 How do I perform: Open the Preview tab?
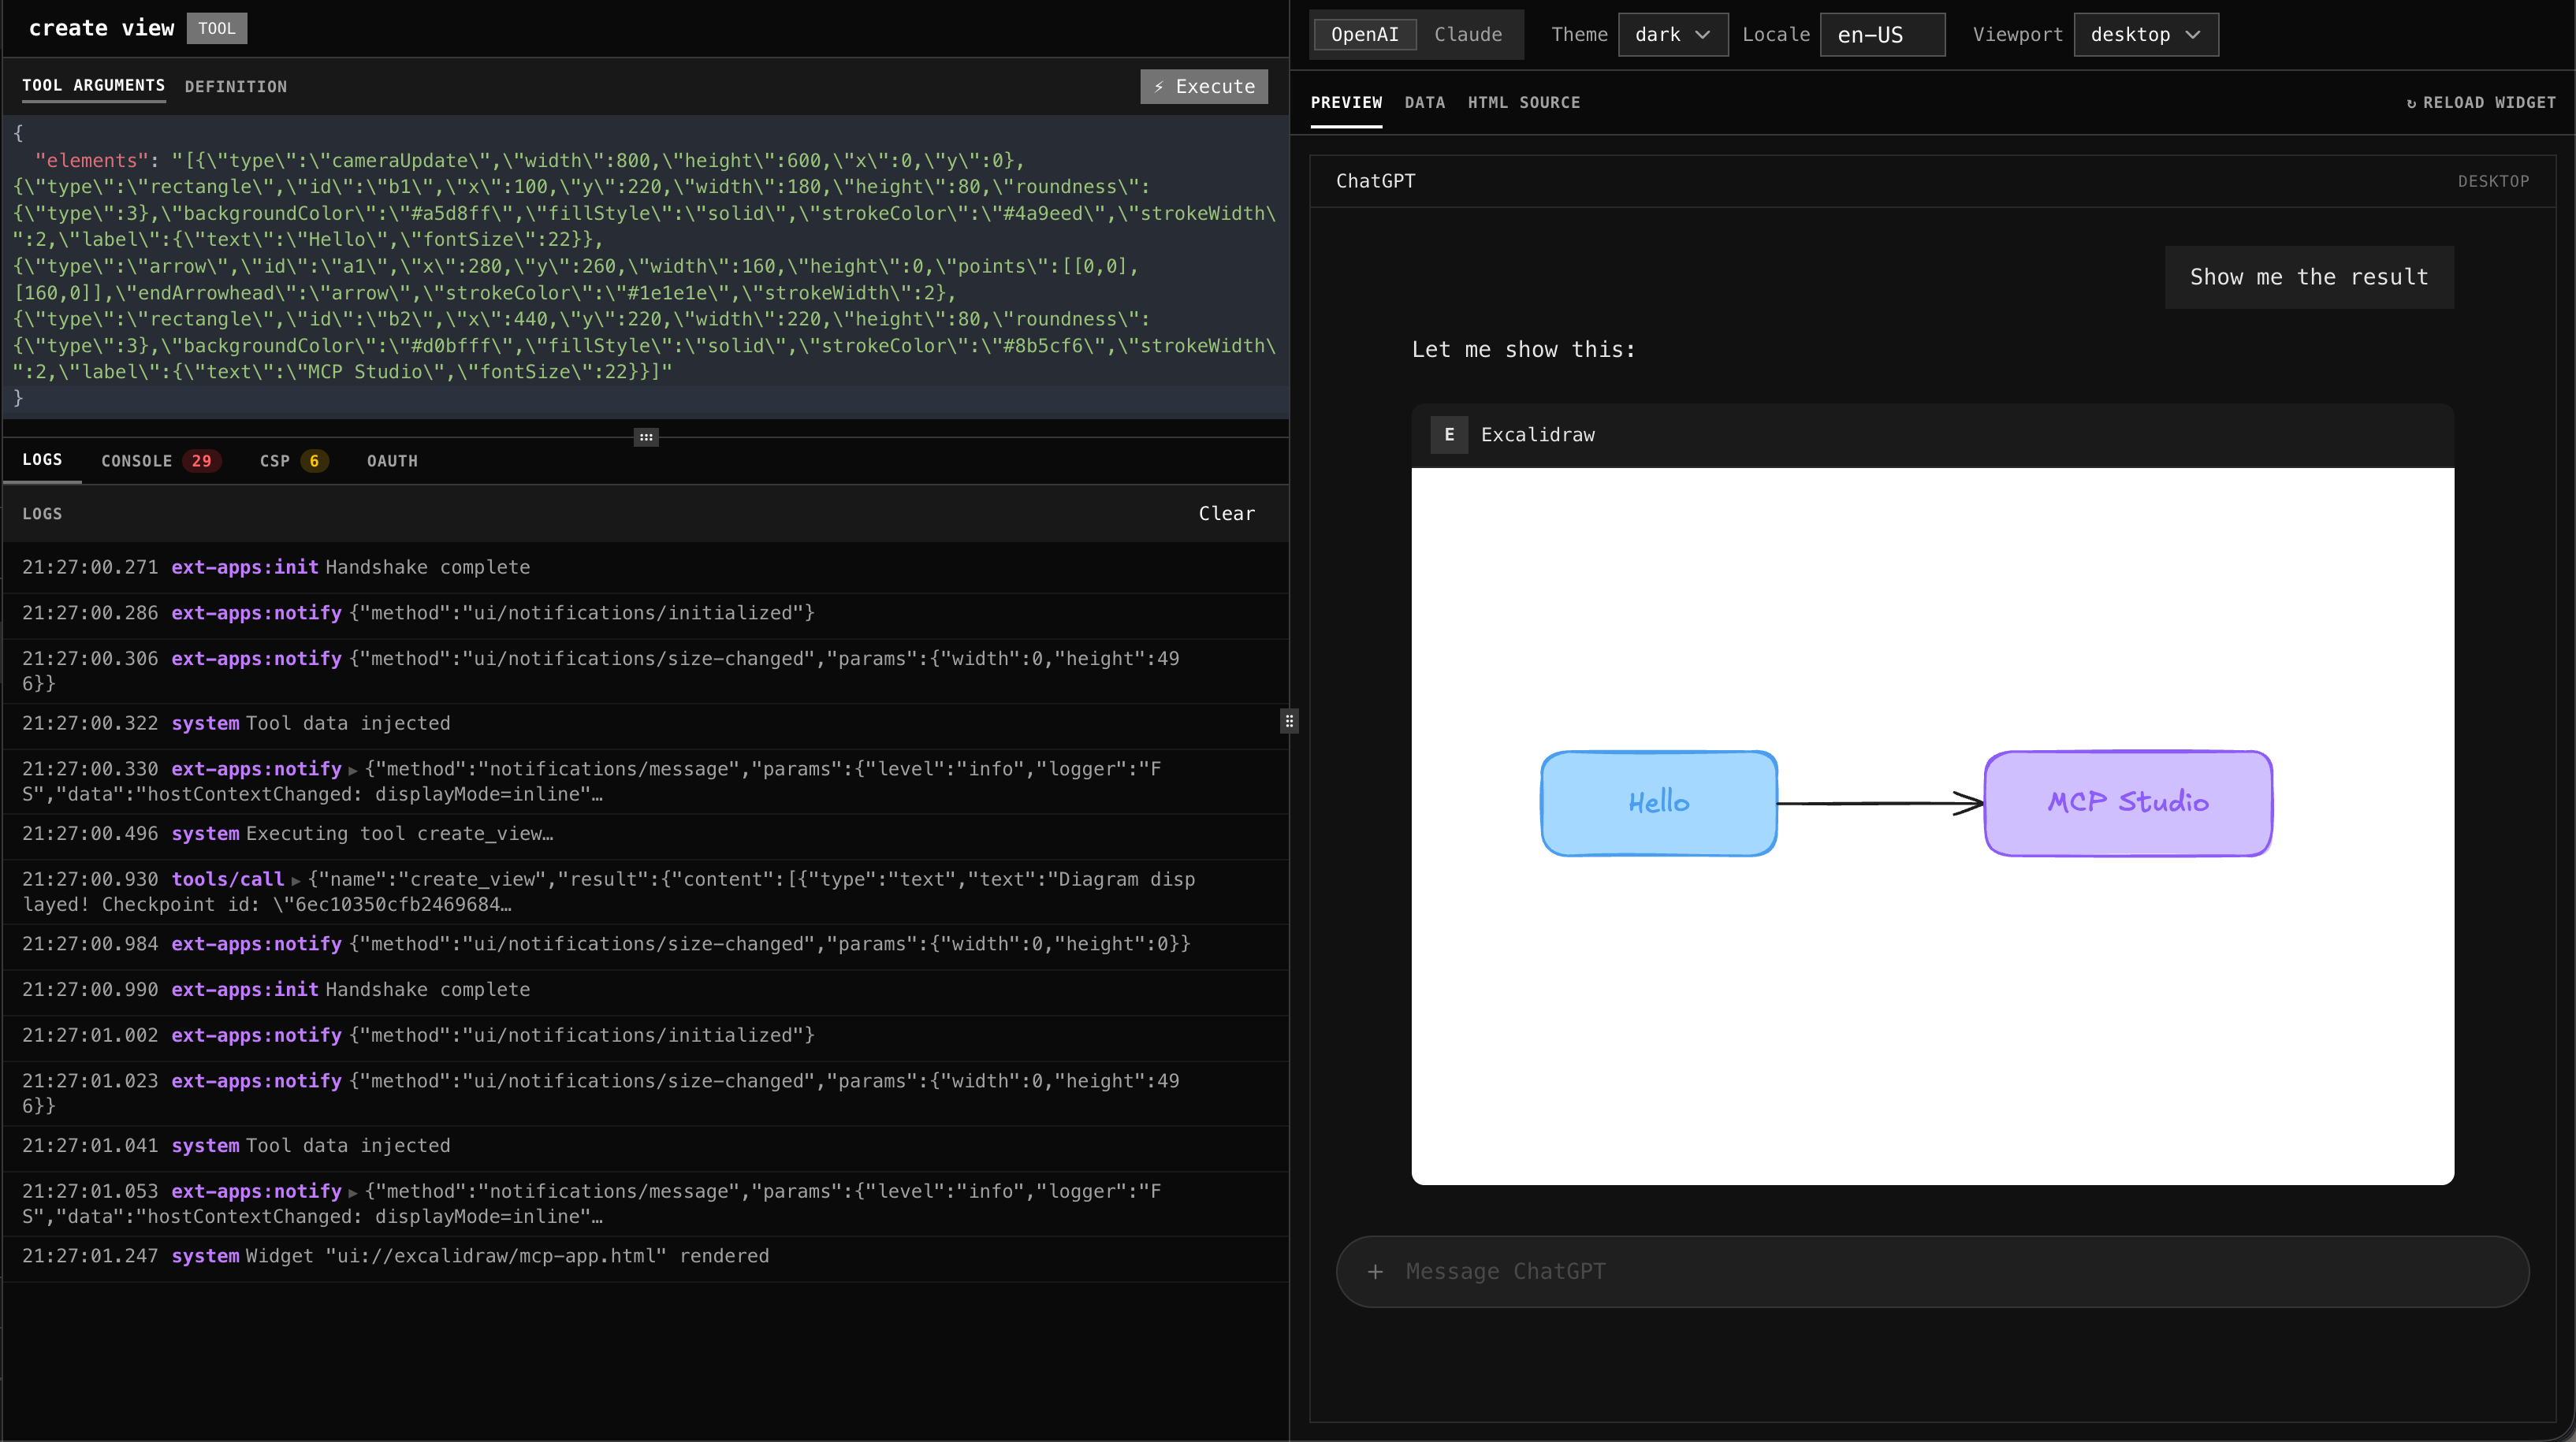pos(1346,103)
